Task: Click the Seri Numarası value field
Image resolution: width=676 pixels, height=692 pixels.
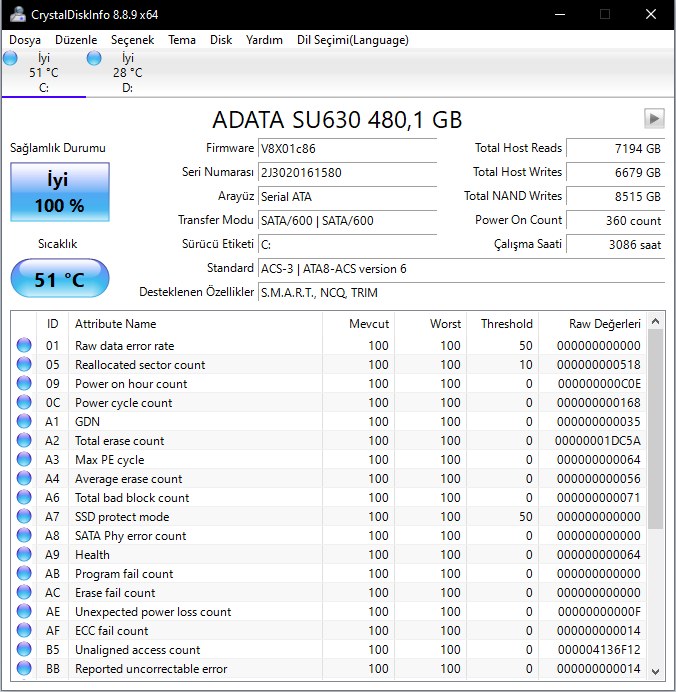Action: click(347, 172)
